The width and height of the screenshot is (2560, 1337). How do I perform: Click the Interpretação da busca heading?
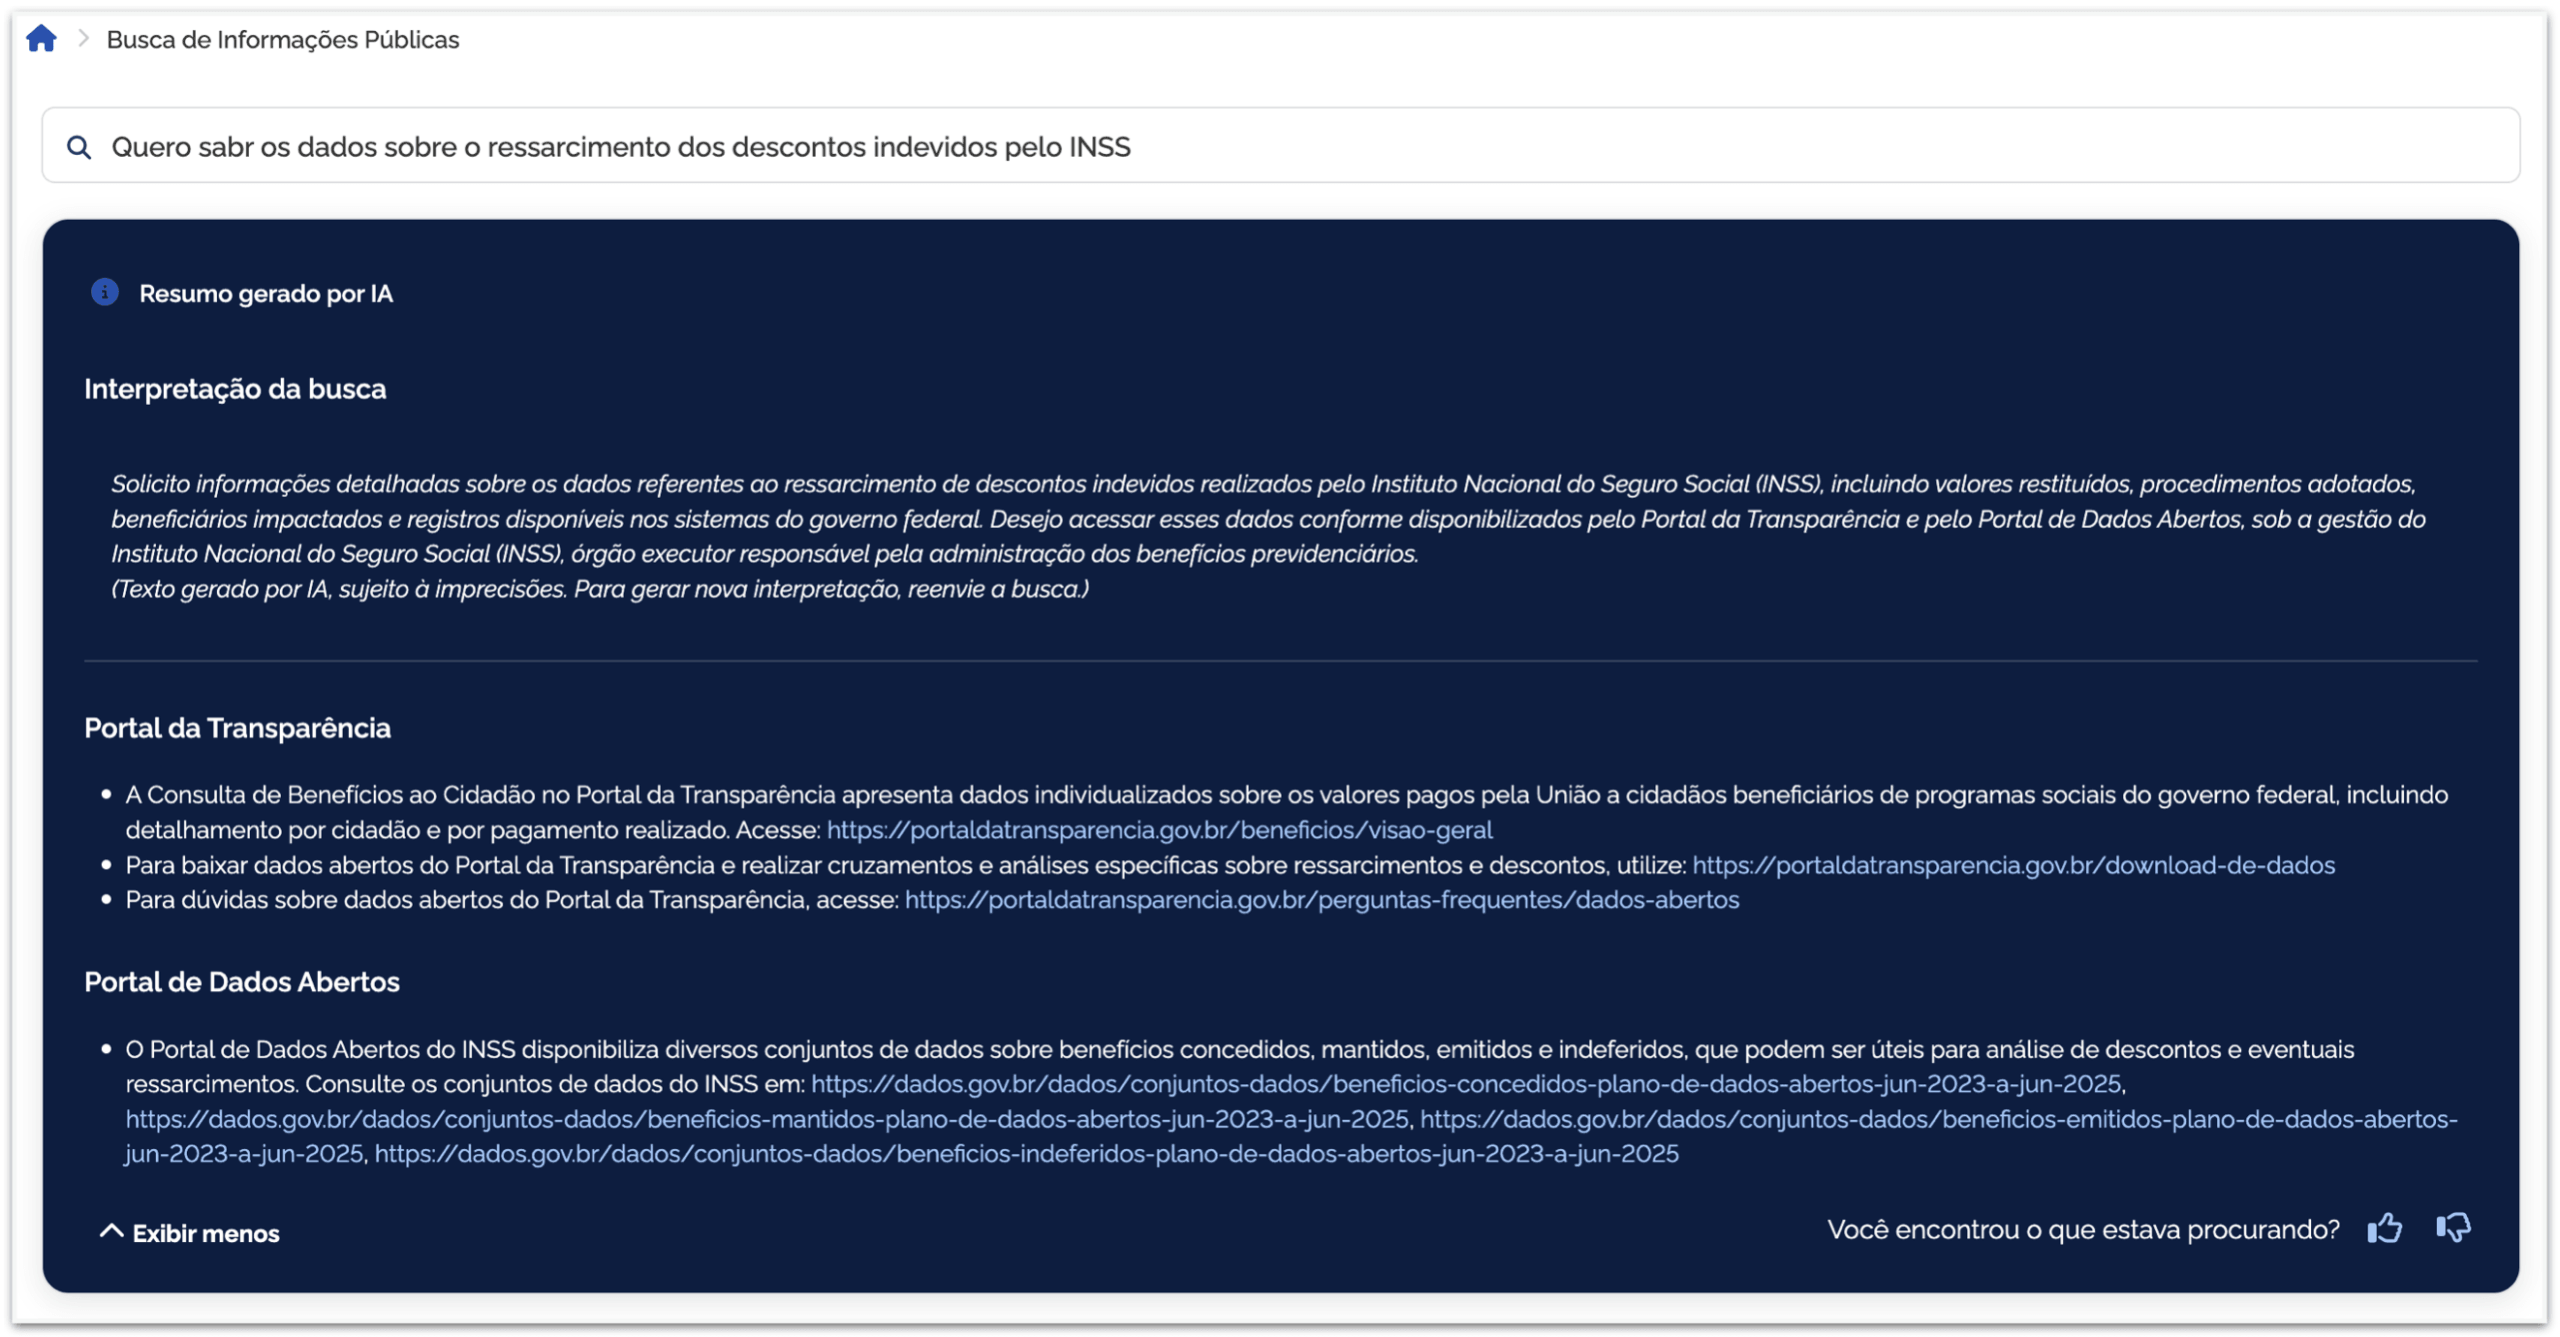point(235,389)
